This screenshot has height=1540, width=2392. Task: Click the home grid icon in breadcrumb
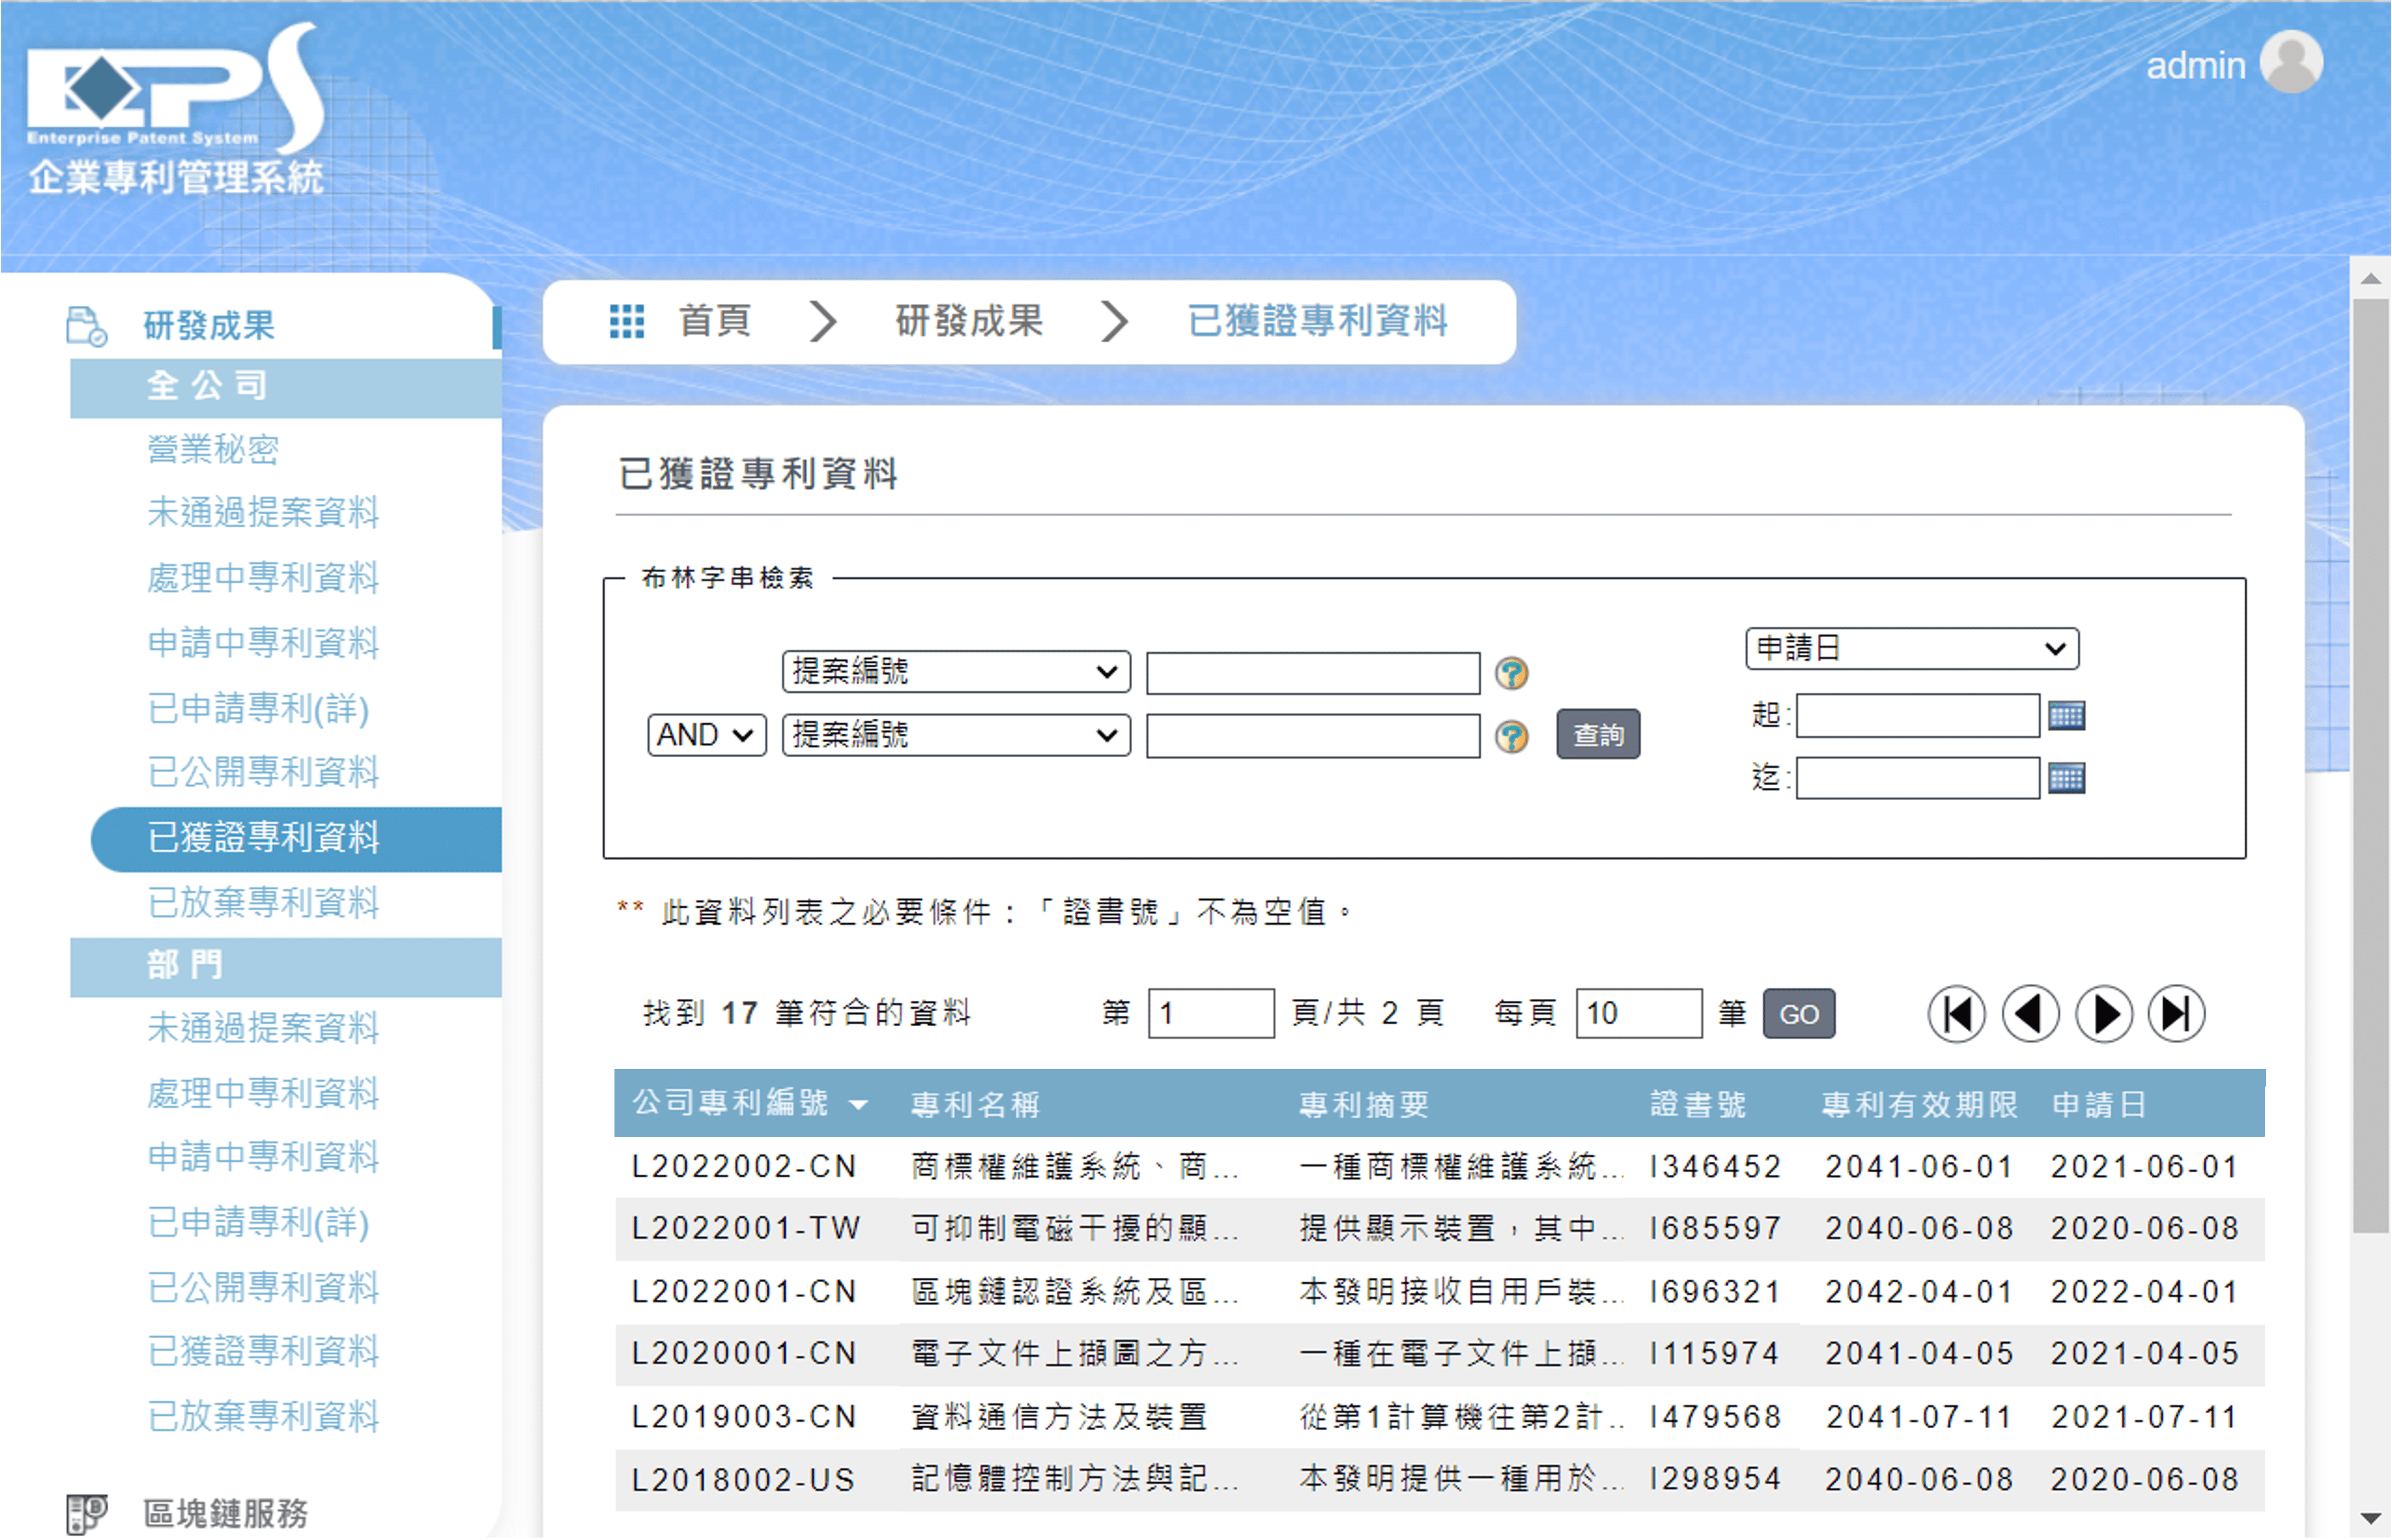click(627, 321)
